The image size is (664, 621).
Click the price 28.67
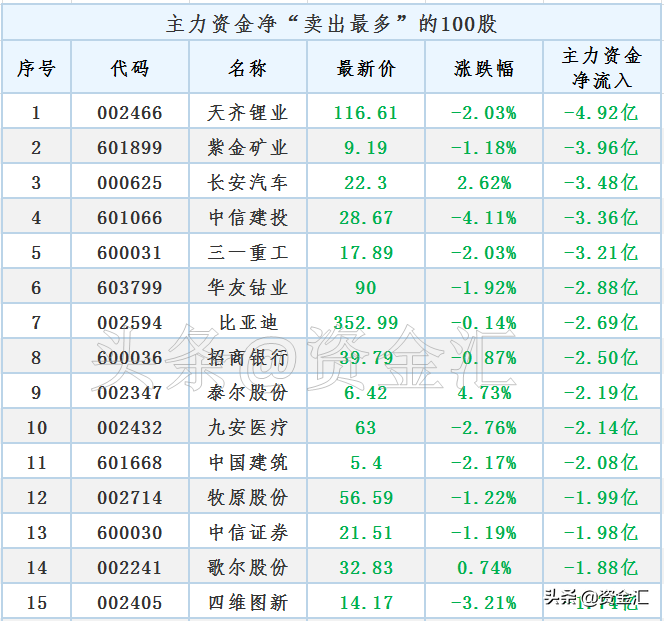[366, 218]
